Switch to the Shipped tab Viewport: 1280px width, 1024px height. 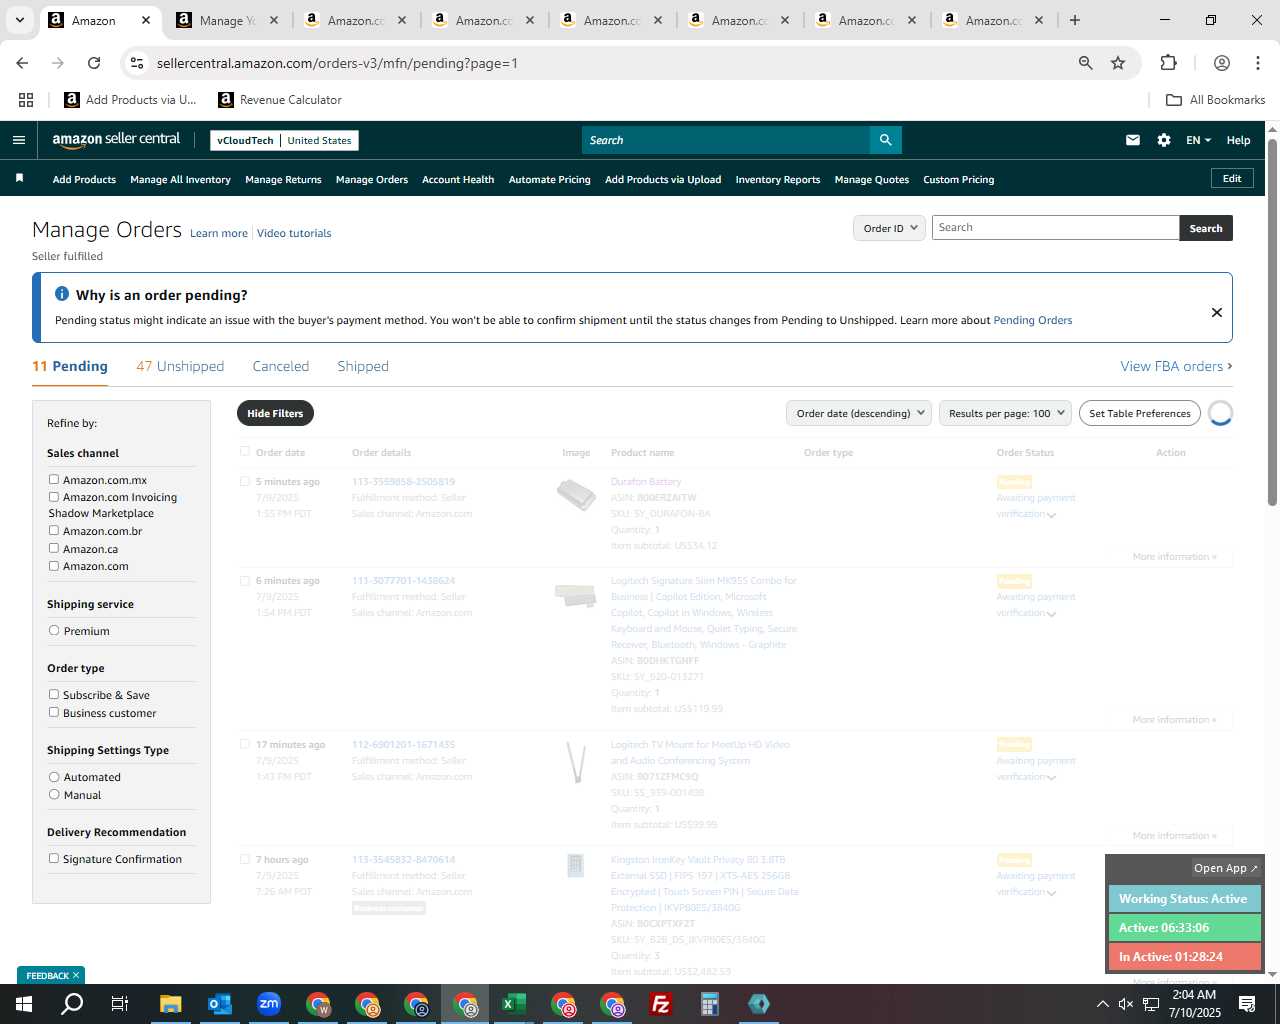point(363,366)
